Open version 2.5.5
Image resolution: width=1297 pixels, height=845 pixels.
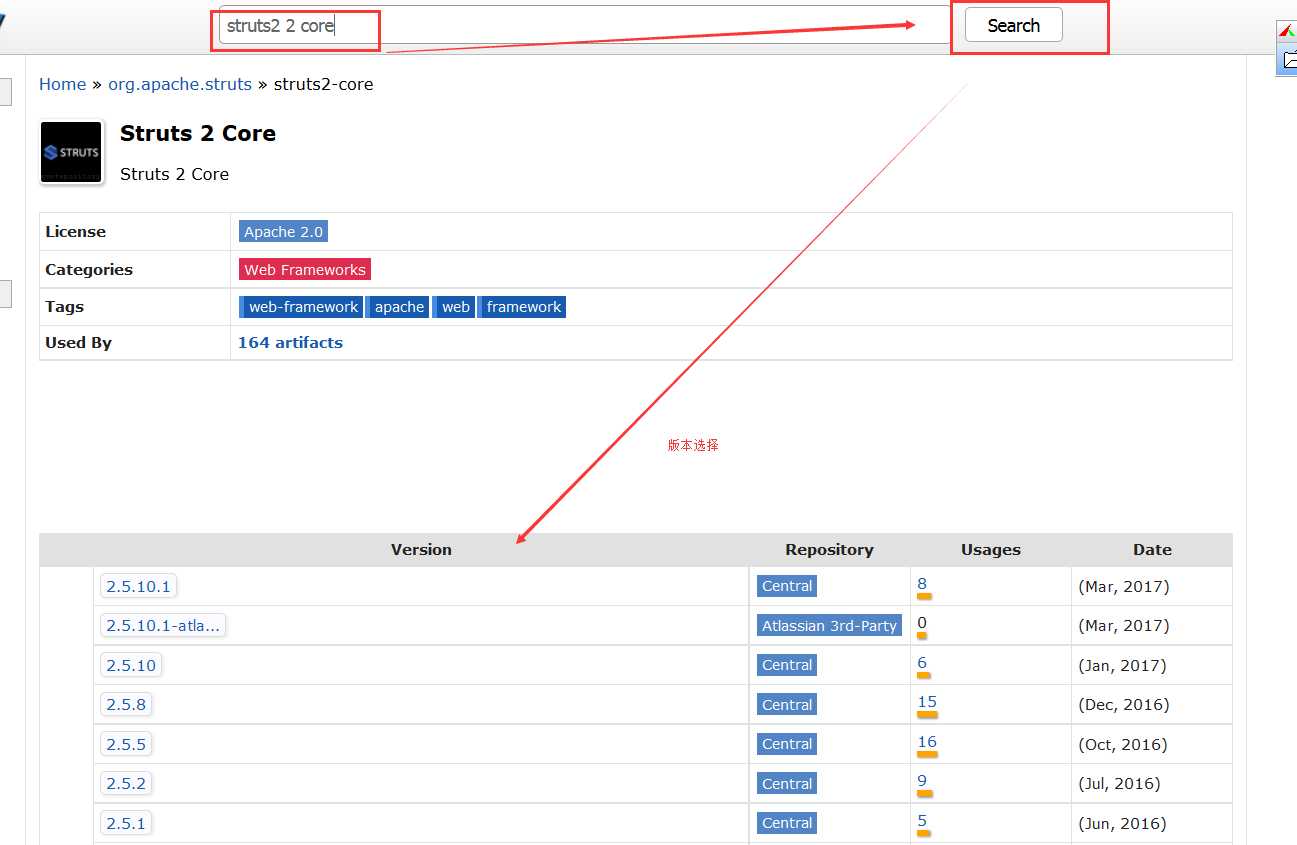(x=126, y=744)
